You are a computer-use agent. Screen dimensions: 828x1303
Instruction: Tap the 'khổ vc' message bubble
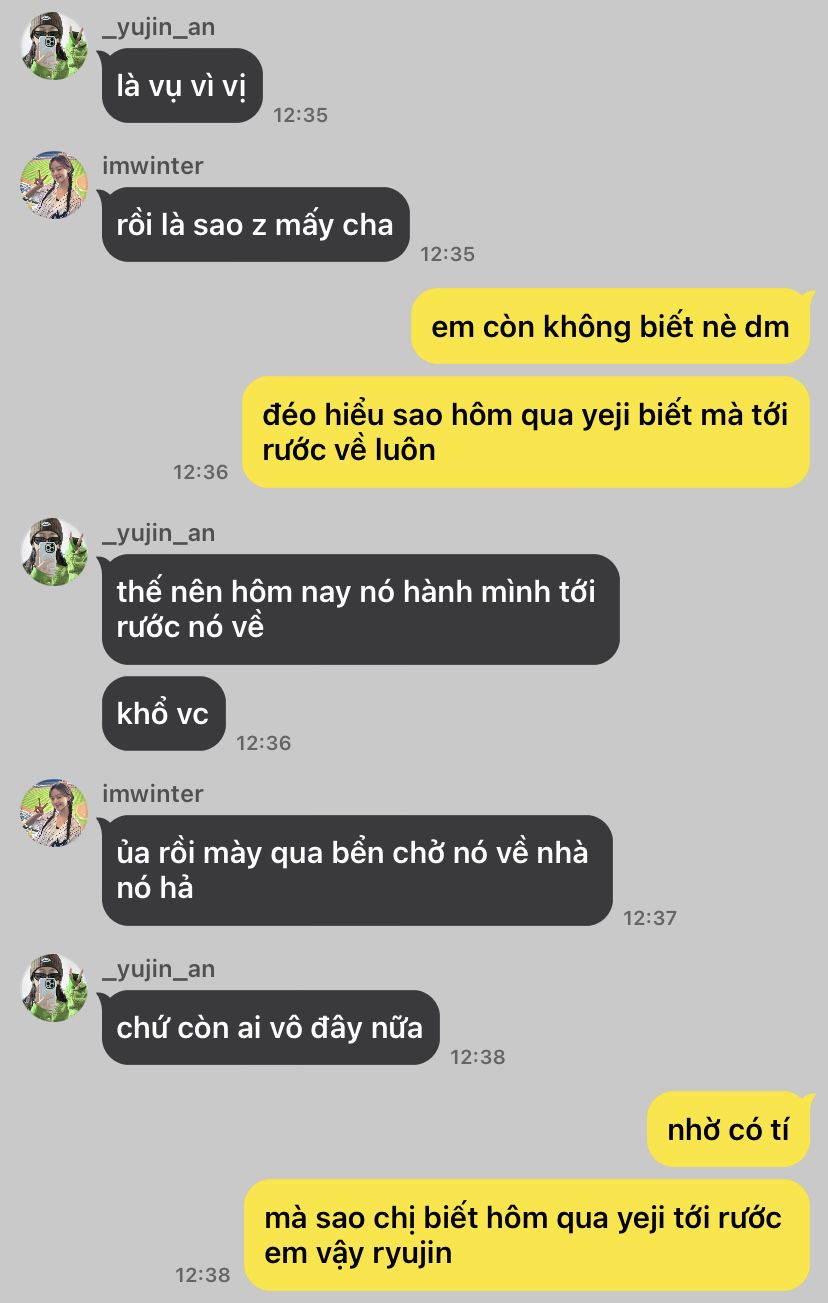pos(163,714)
